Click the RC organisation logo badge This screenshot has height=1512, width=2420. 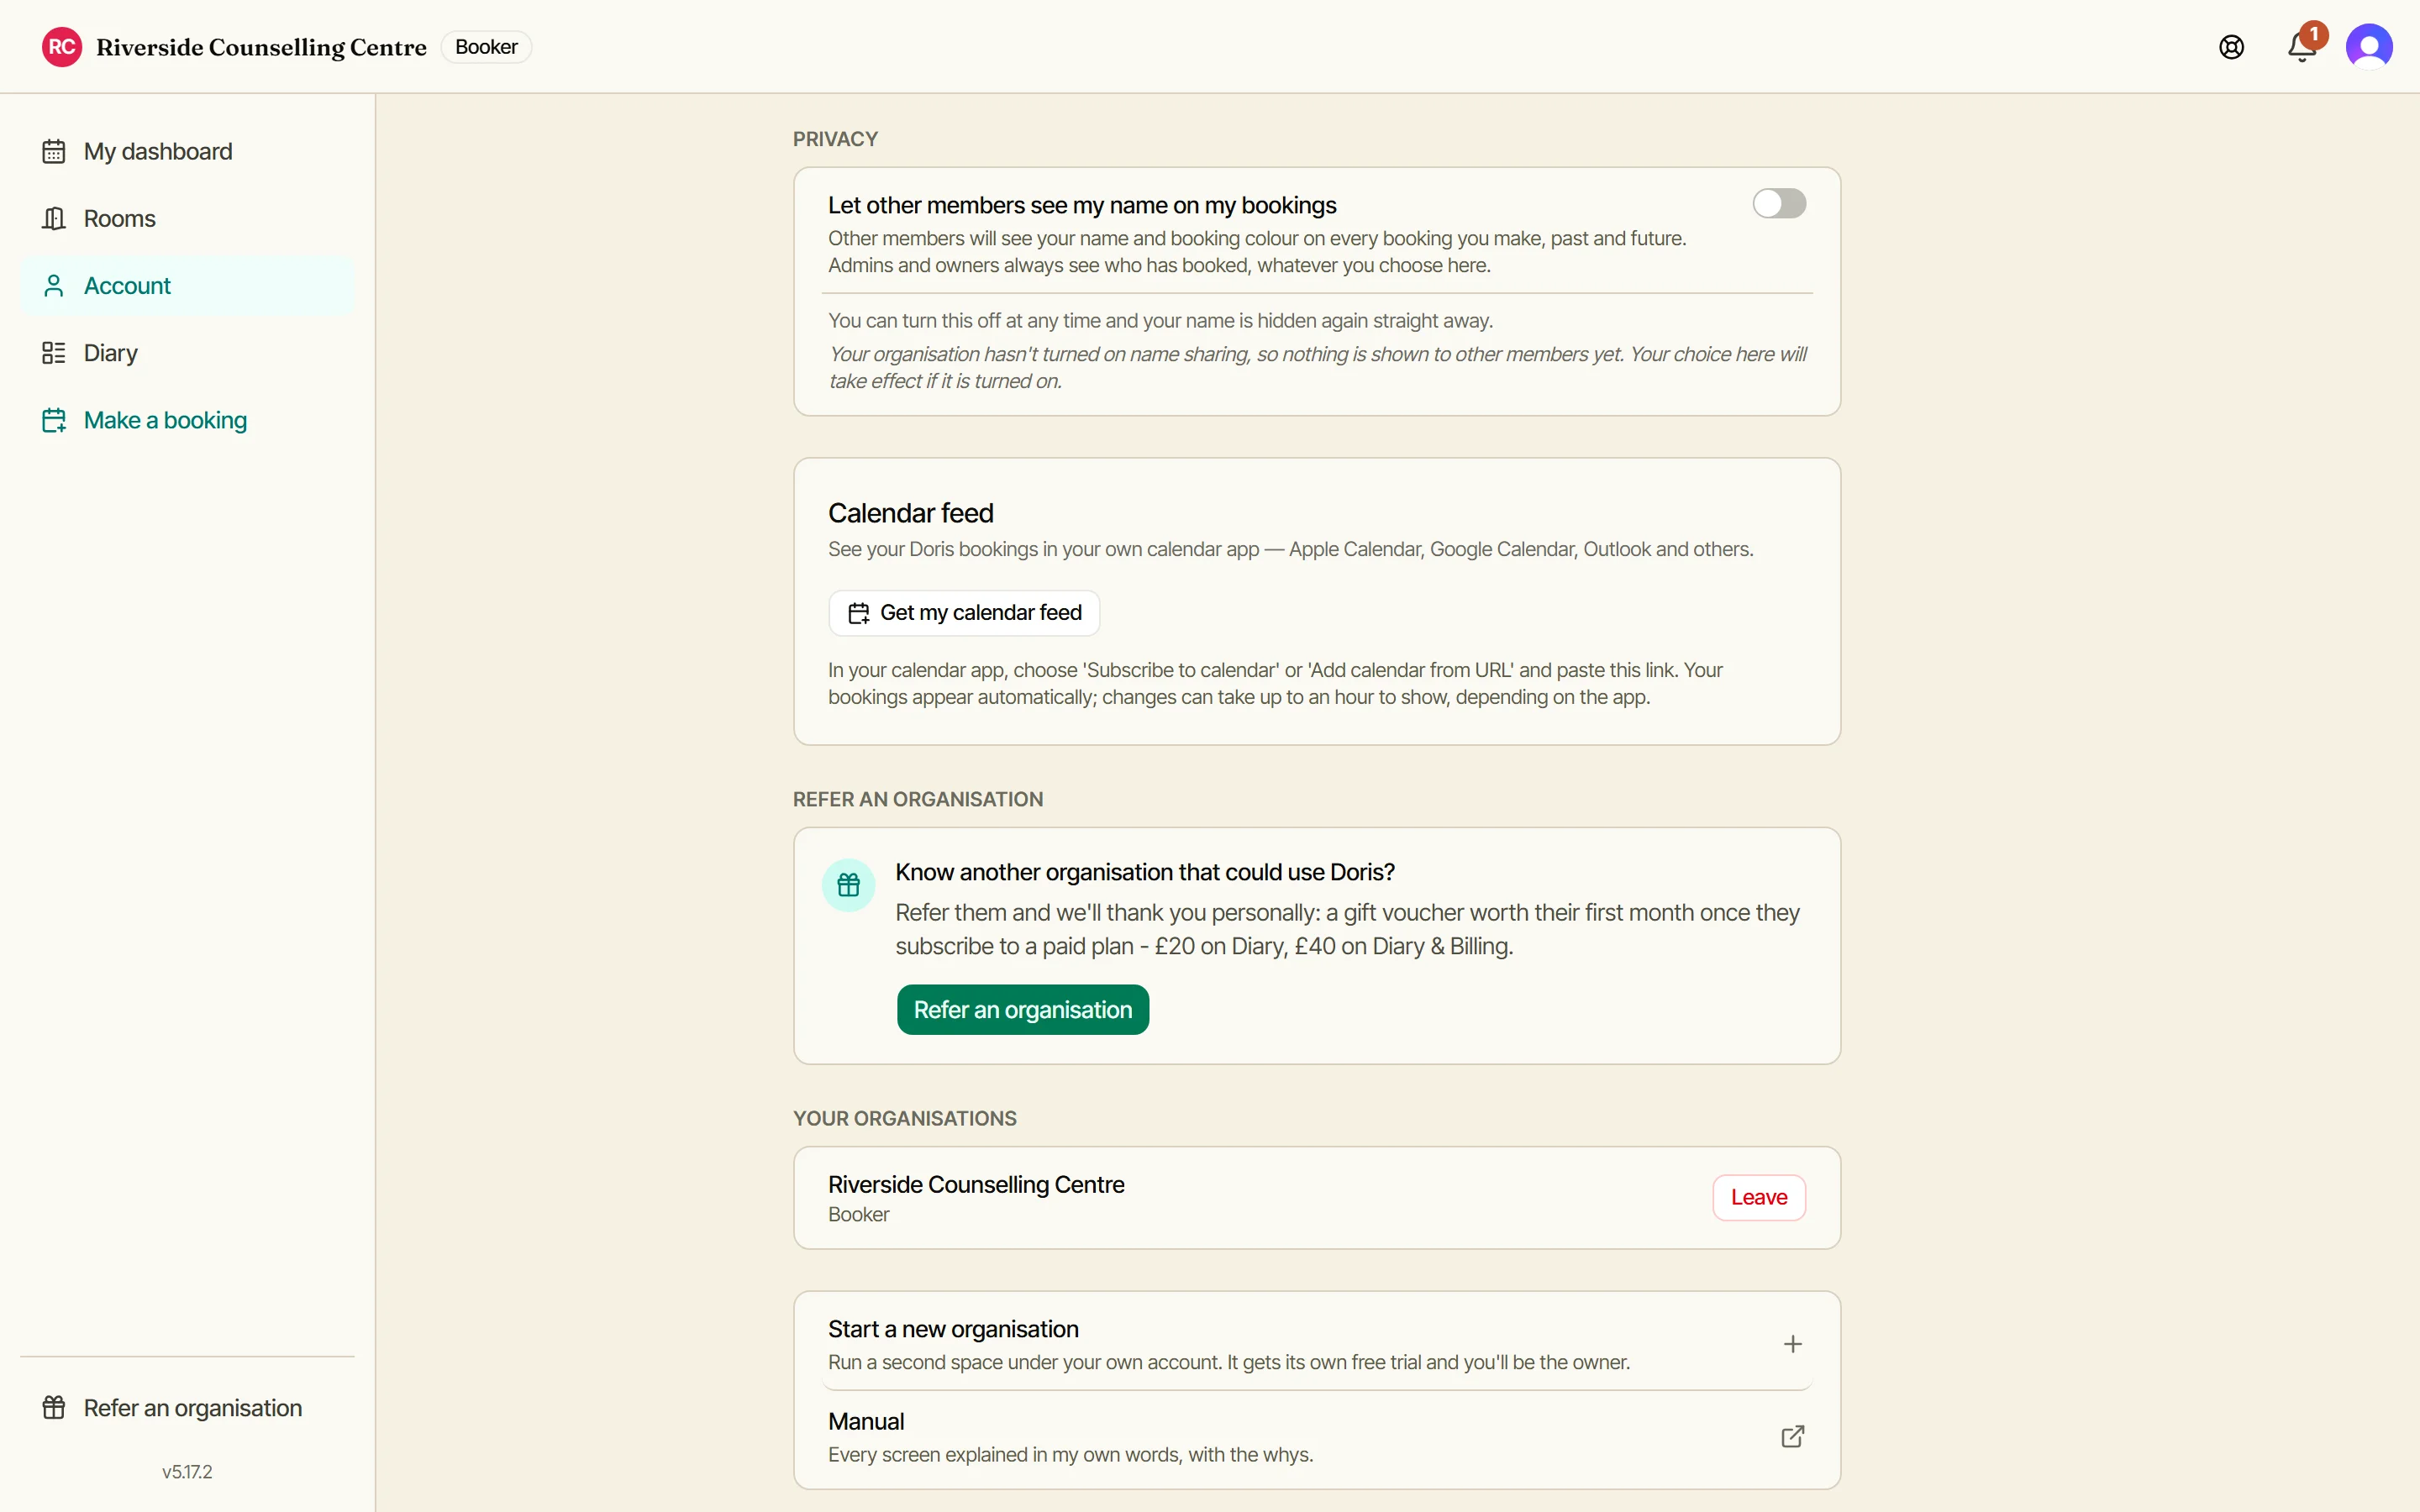pyautogui.click(x=61, y=47)
